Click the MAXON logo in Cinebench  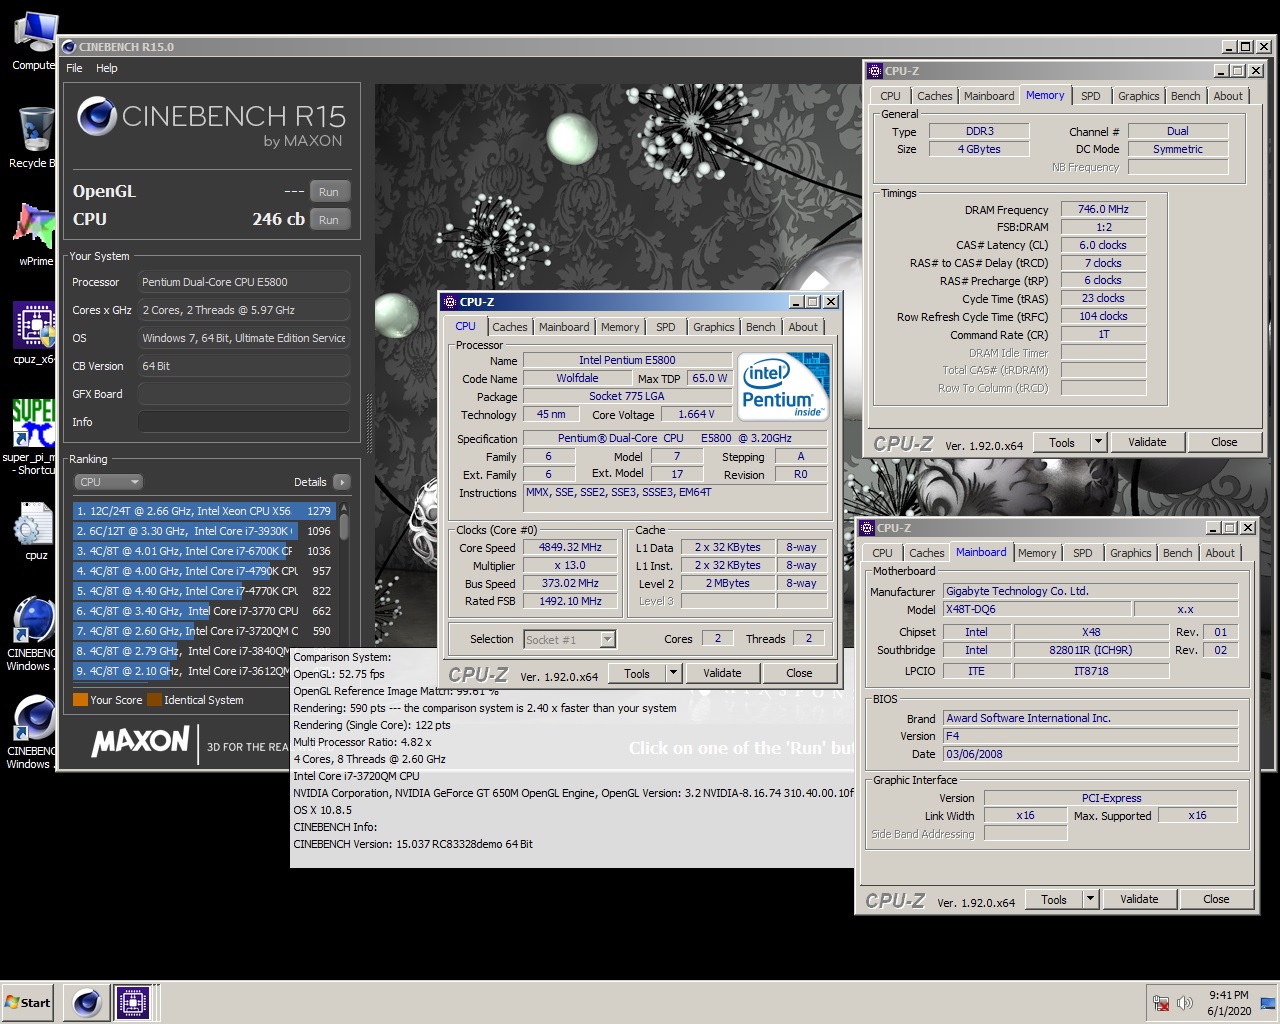pyautogui.click(x=140, y=741)
